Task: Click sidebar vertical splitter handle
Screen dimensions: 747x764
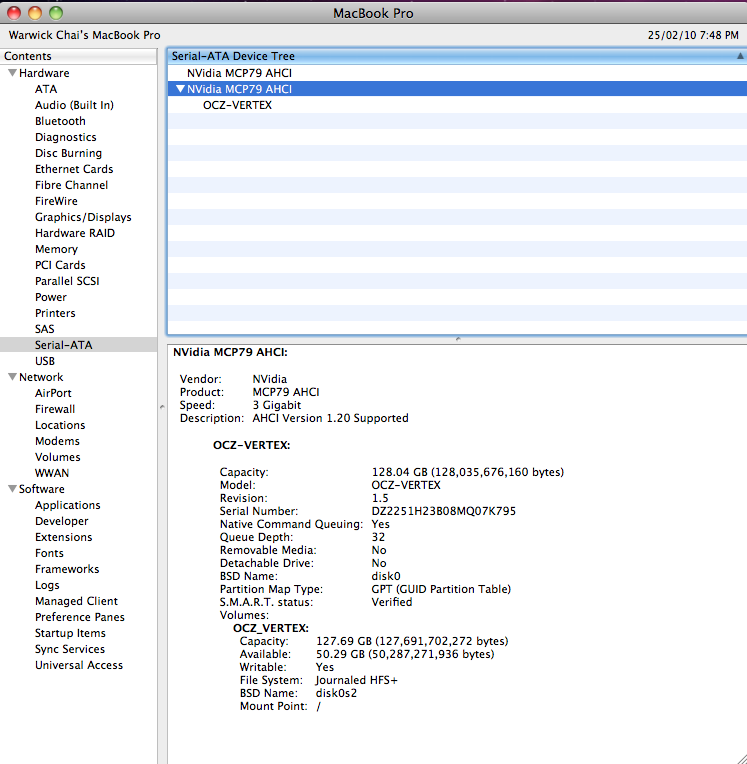Action: pyautogui.click(x=162, y=406)
